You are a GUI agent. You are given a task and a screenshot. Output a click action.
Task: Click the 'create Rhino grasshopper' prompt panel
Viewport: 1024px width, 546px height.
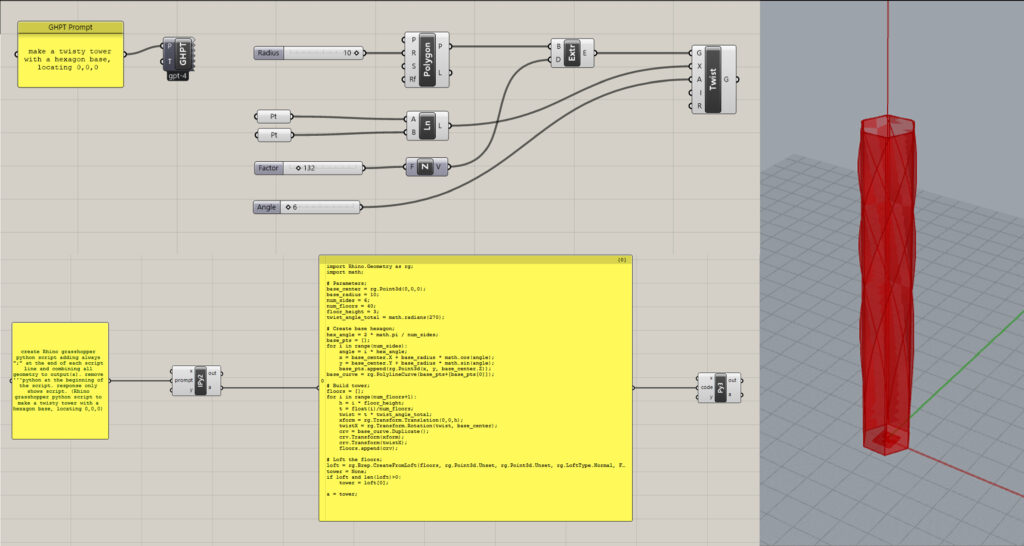pos(60,380)
